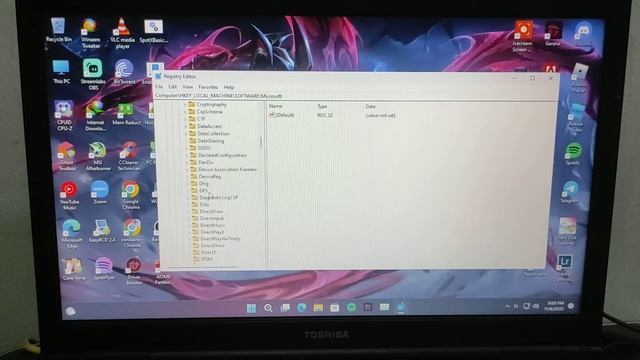Open Winaero Tweaker desktop shortcut
This screenshot has width=640, height=360.
click(90, 33)
